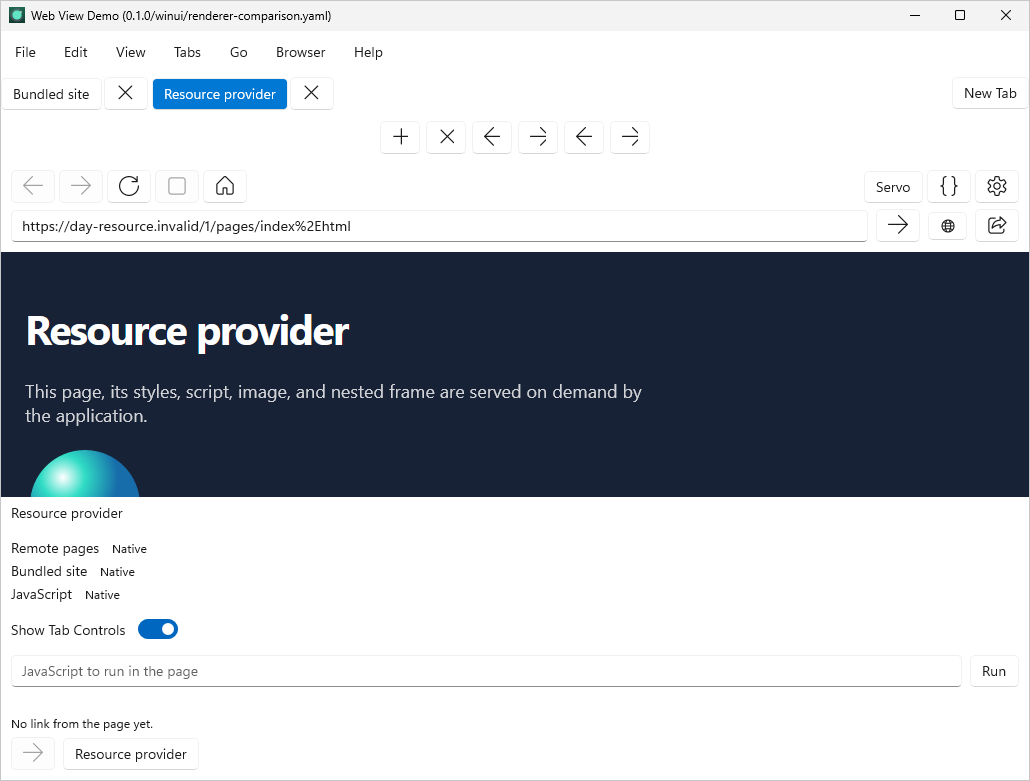Viewport: 1030px width, 781px height.
Task: Go forward with the arrow beside reload
Action: (x=81, y=186)
